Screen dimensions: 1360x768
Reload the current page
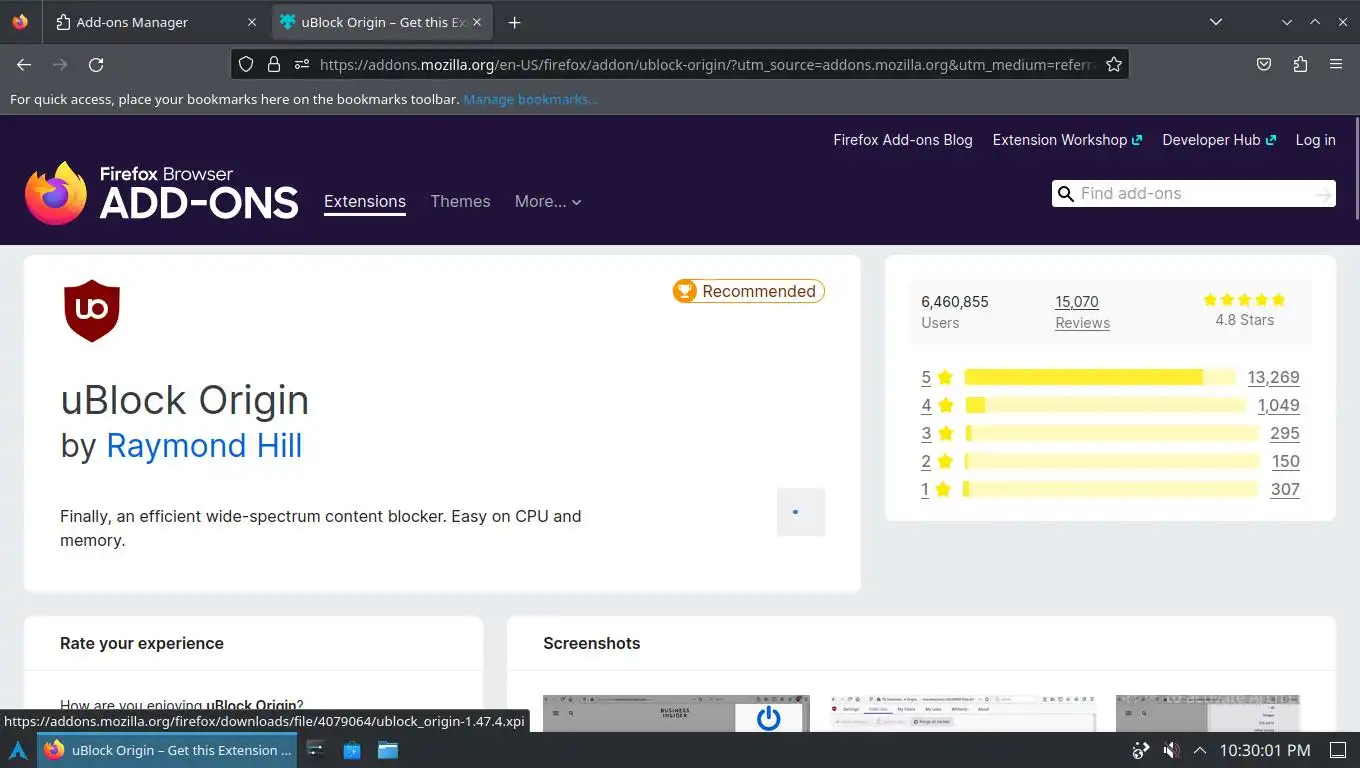coord(96,64)
